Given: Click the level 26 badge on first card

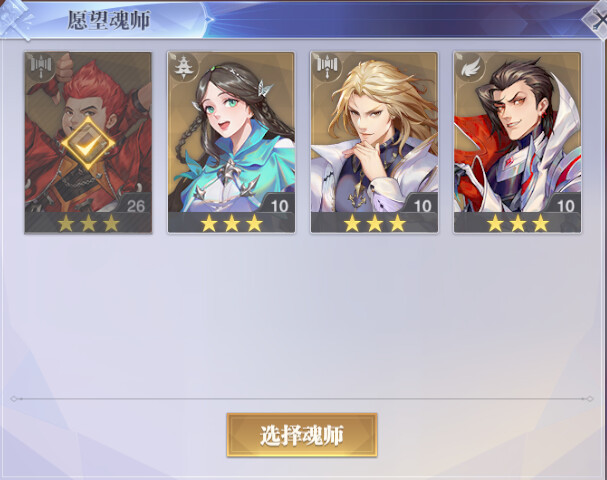Looking at the screenshot, I should (135, 205).
